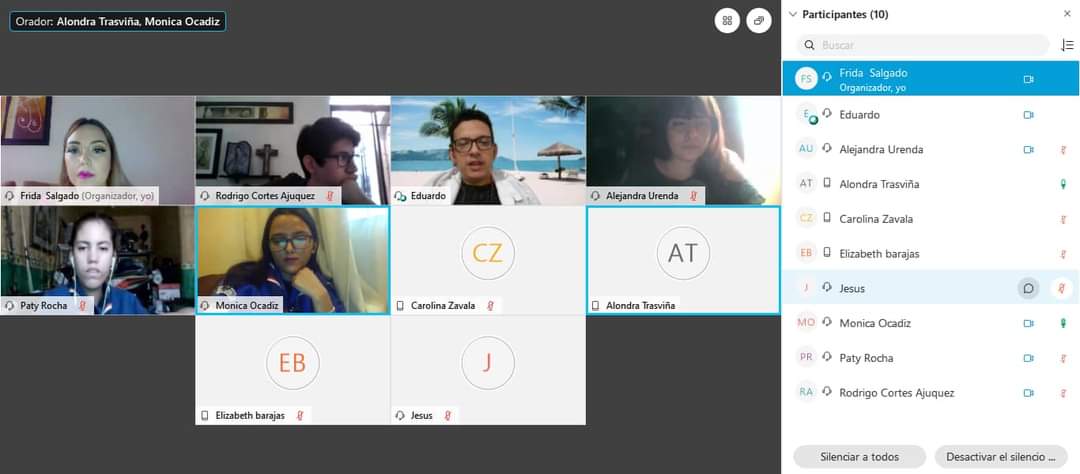This screenshot has width=1080, height=474.
Task: Open chat with Jesus
Action: tap(1028, 288)
